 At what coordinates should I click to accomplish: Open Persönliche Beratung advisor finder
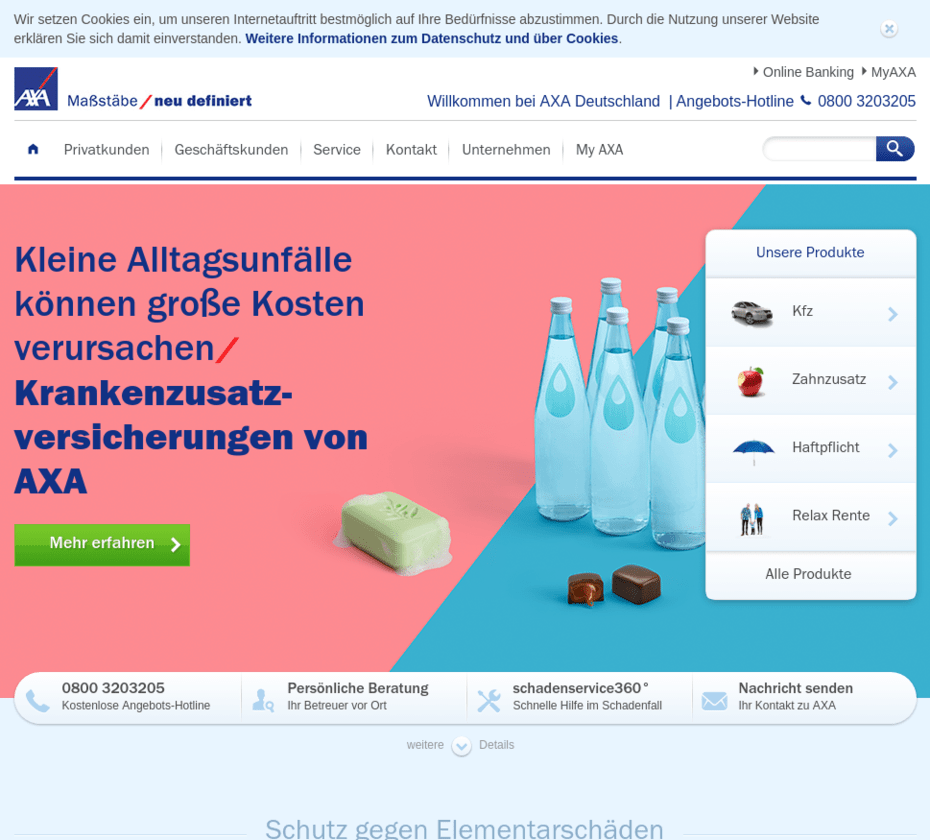[356, 697]
